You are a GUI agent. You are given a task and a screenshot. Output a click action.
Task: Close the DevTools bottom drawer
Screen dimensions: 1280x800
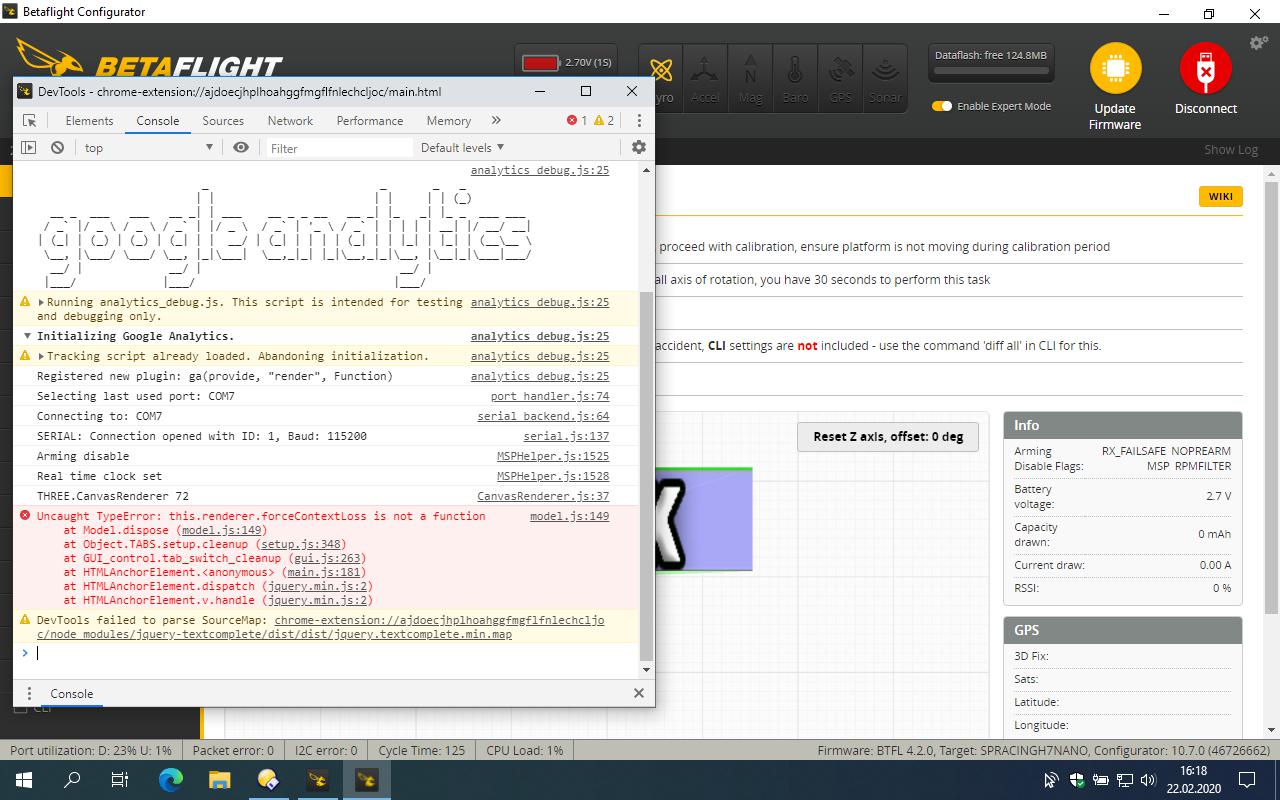[x=639, y=693]
